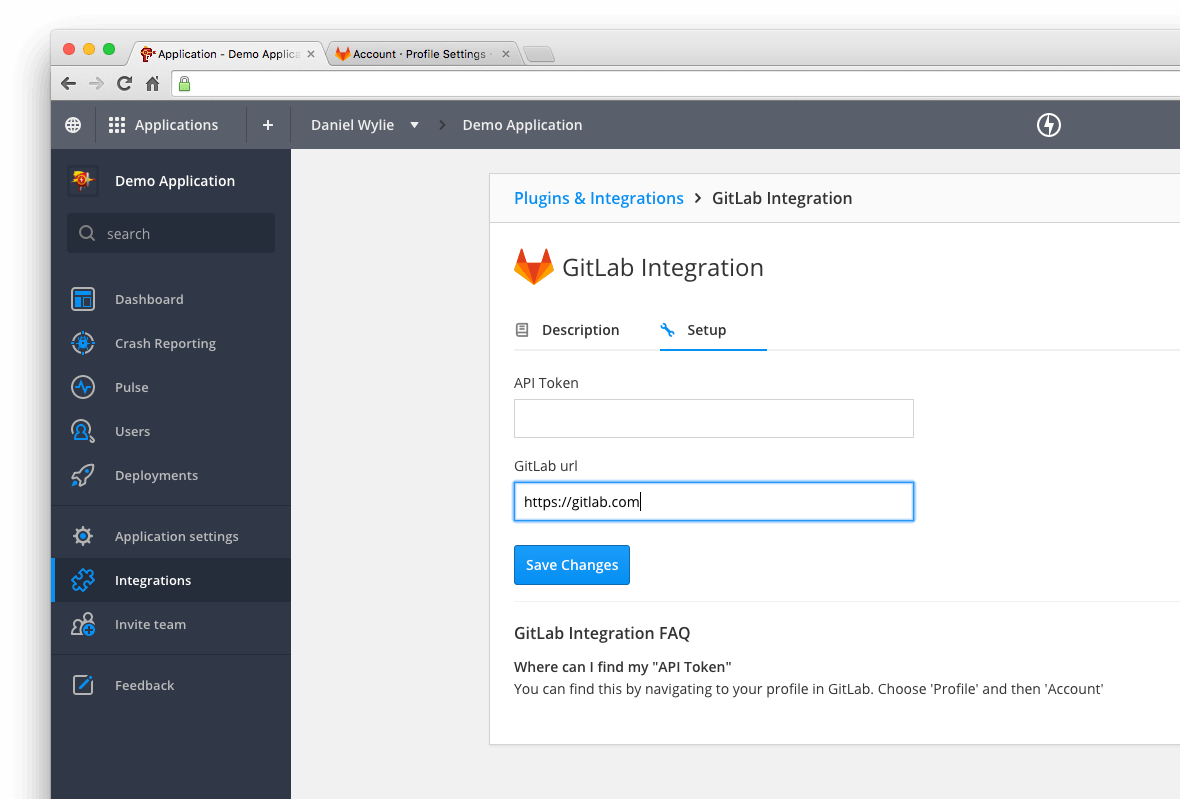
Task: Click the Users sidebar icon
Action: 82,431
